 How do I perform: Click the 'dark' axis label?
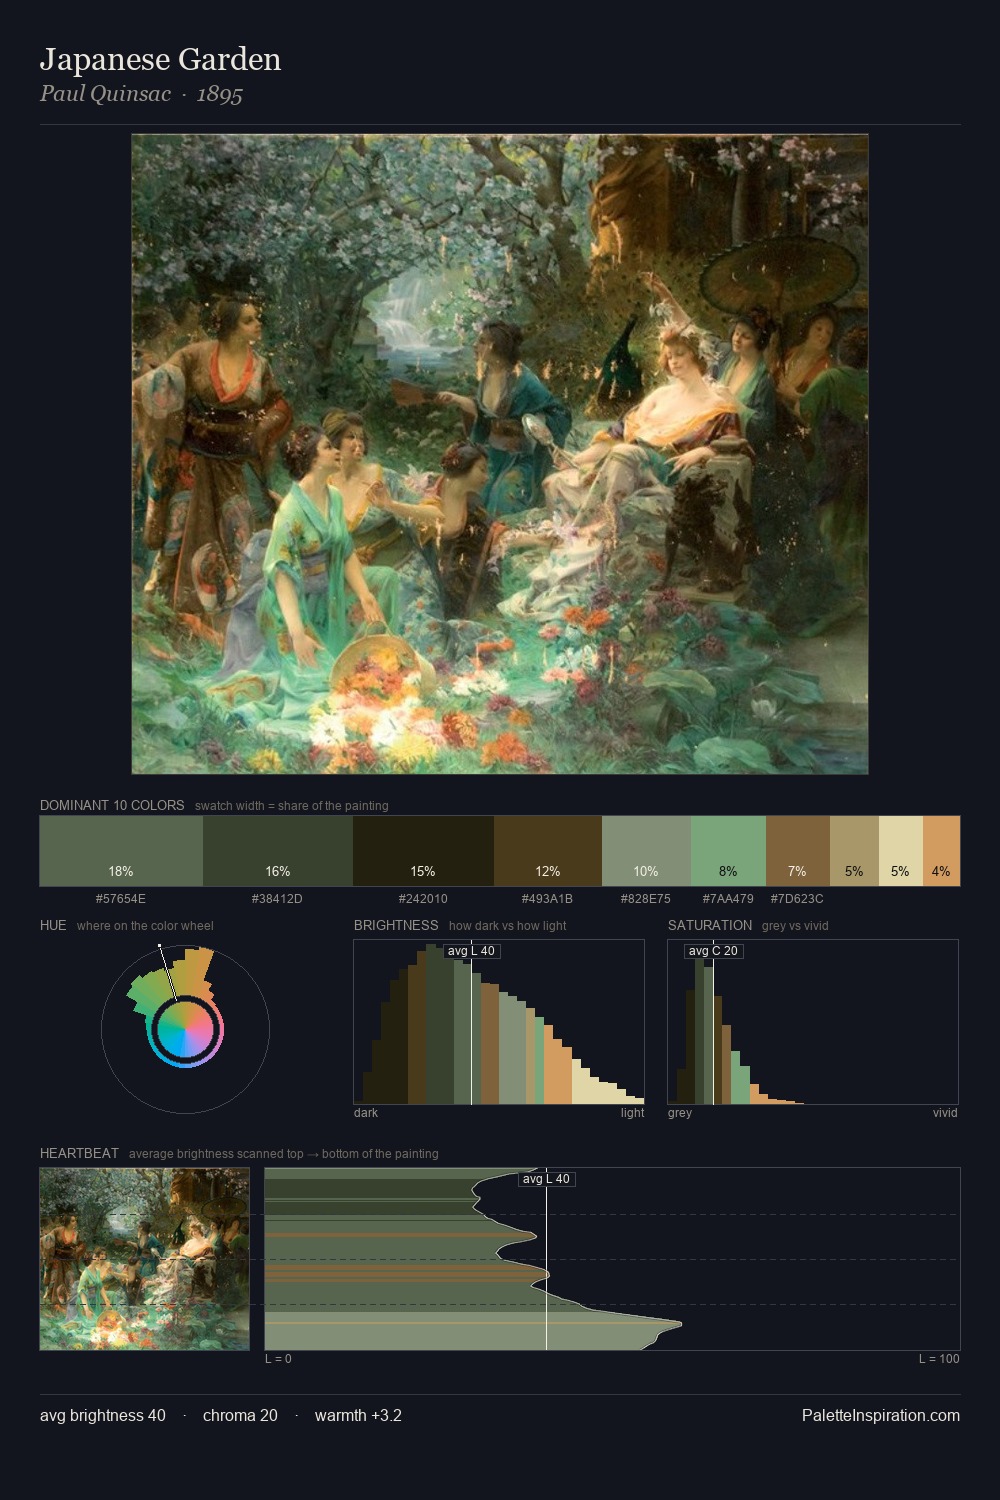coord(366,1113)
